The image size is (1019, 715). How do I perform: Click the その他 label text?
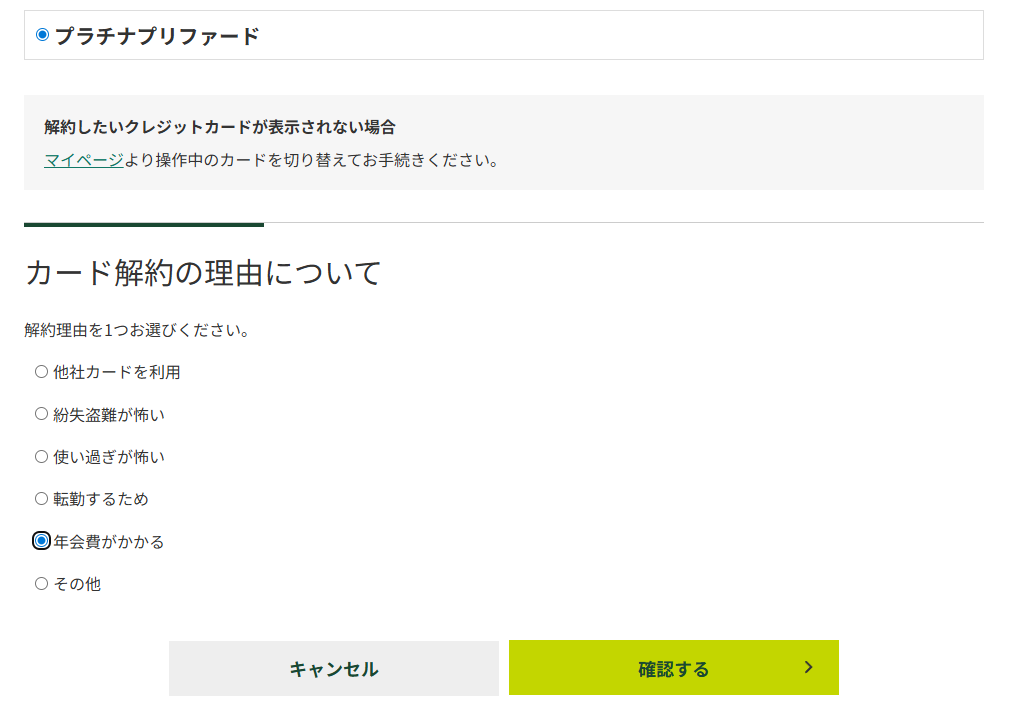[x=77, y=584]
